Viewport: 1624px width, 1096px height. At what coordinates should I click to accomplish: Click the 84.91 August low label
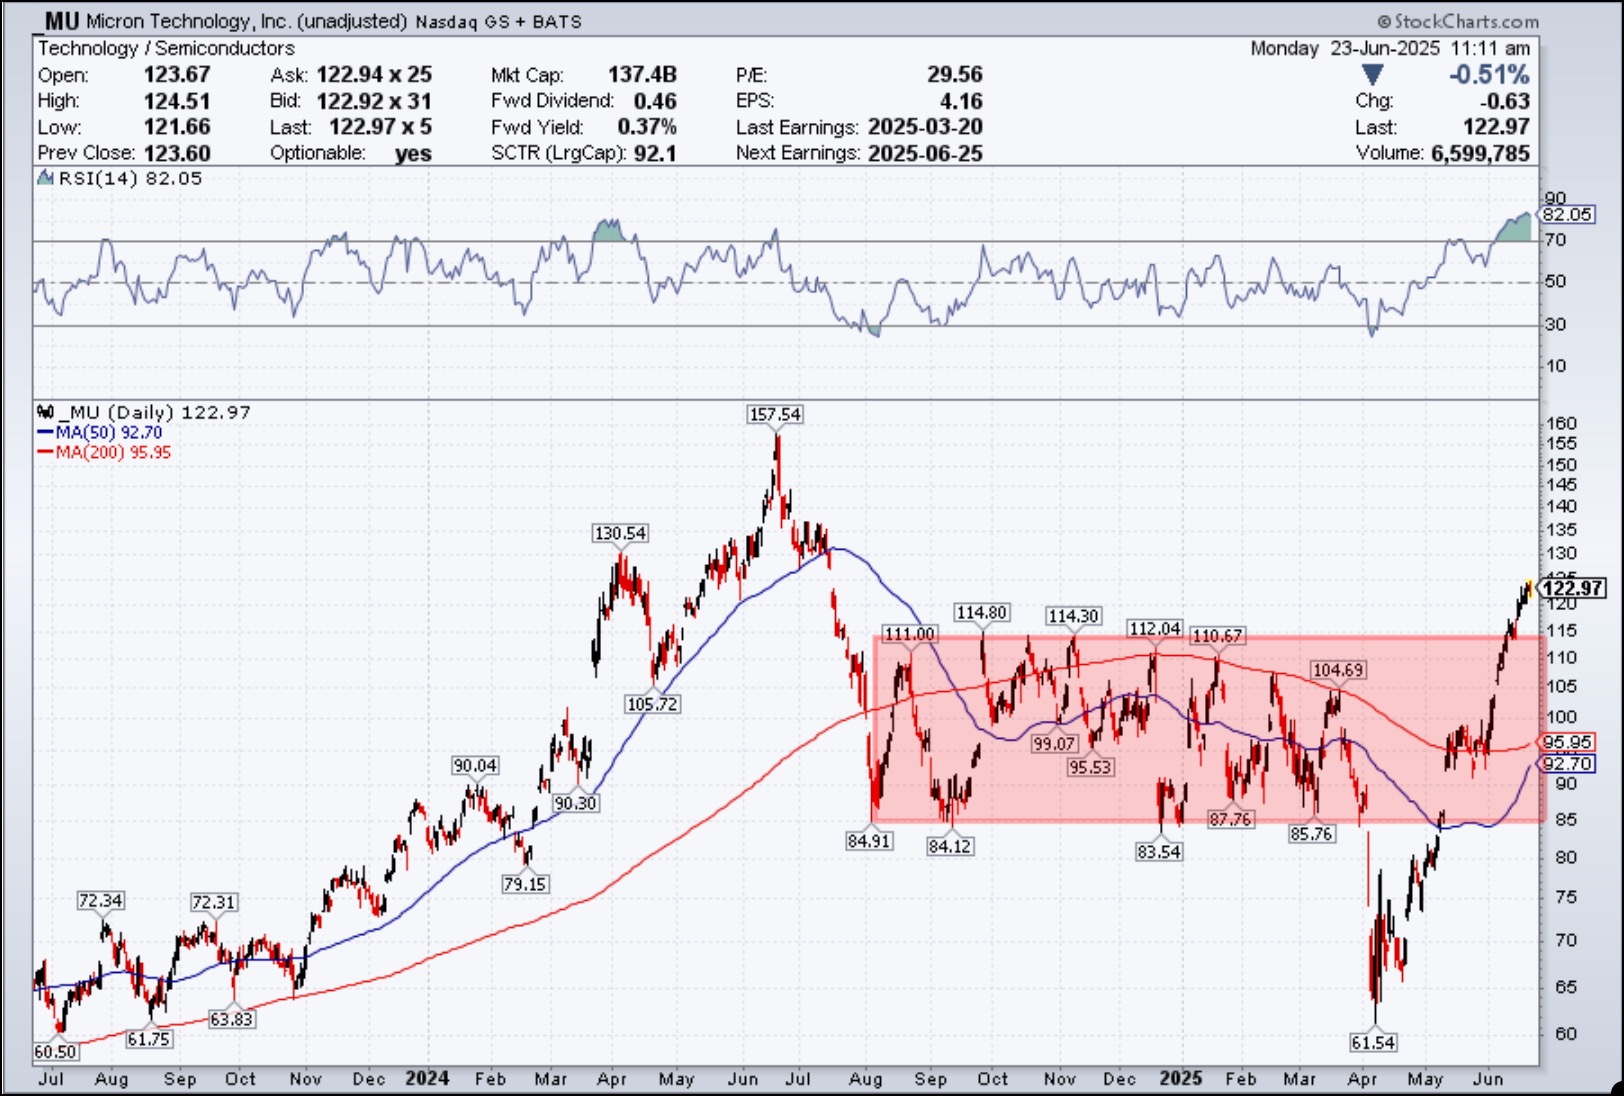pyautogui.click(x=868, y=841)
